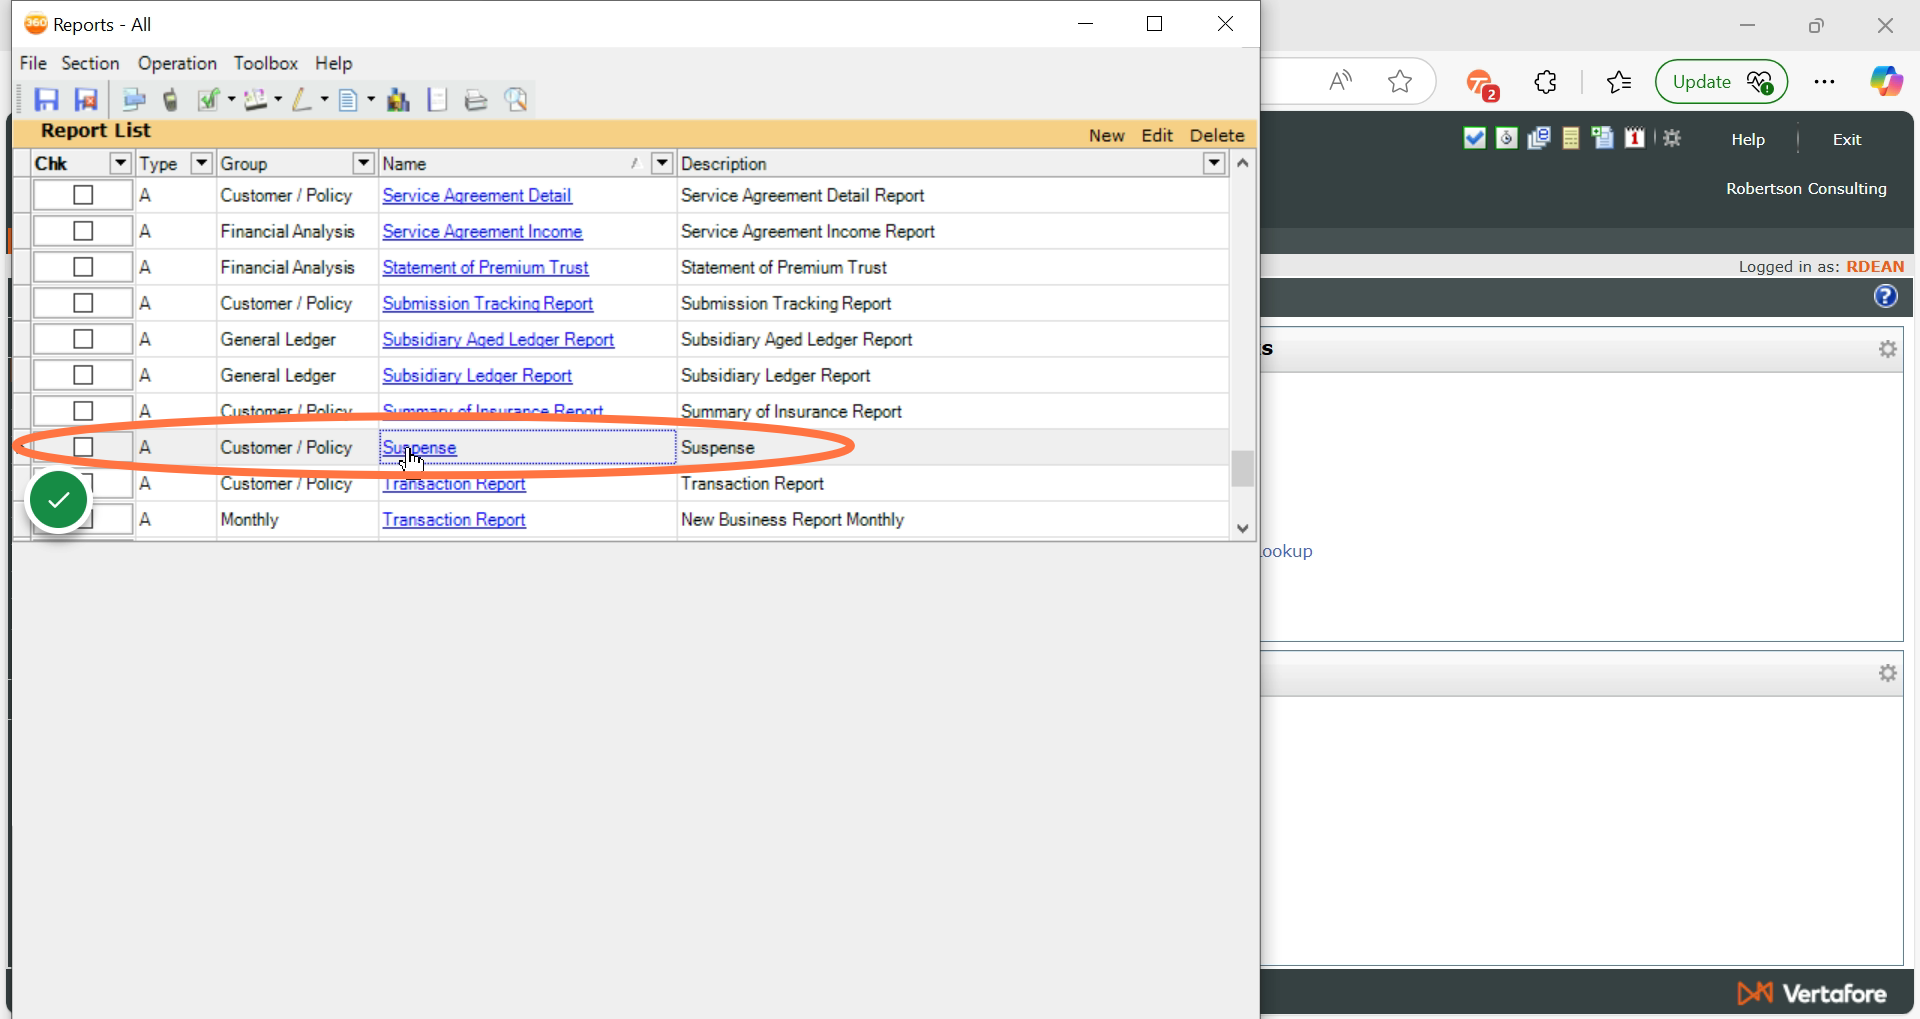Click the New button in Report List
The height and width of the screenshot is (1019, 1920).
(x=1107, y=135)
